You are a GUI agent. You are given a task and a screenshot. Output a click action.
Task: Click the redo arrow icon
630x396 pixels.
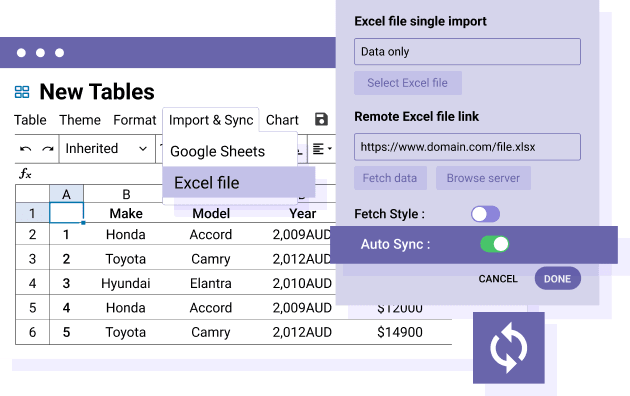click(x=48, y=149)
